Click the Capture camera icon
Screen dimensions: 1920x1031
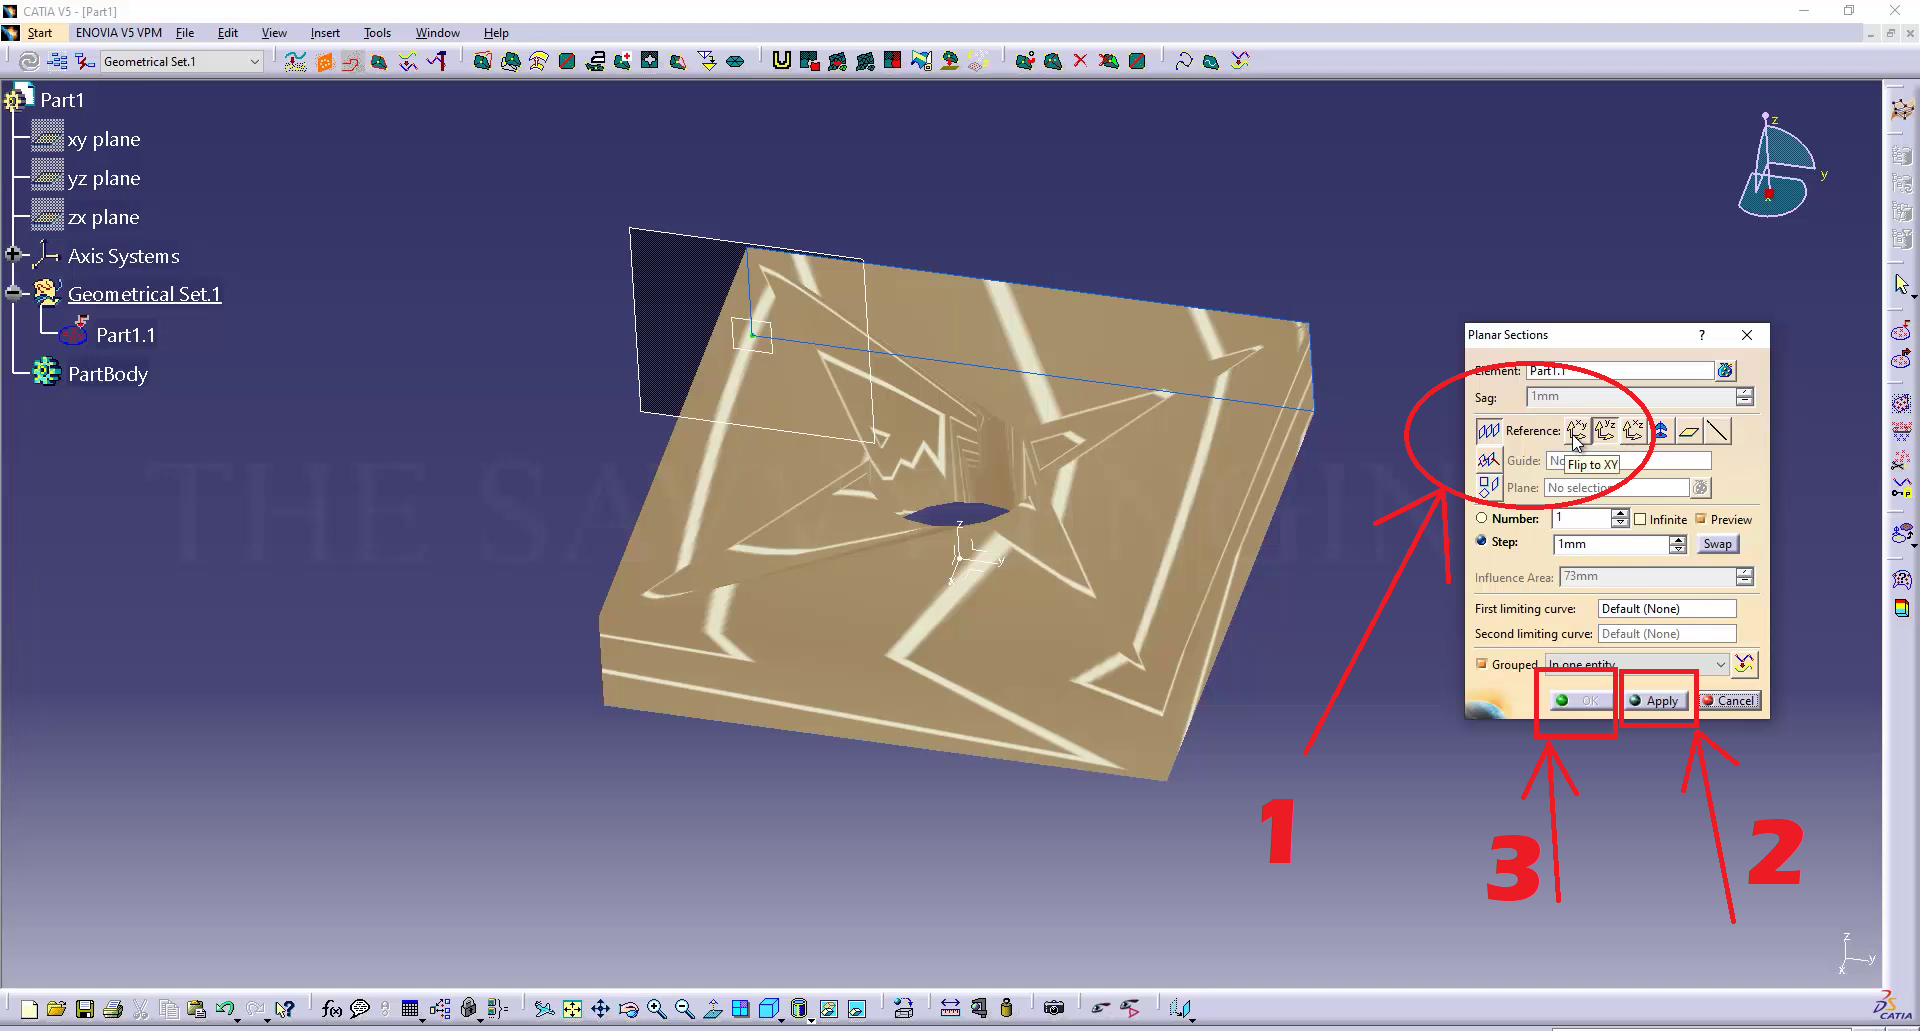tap(1053, 1008)
